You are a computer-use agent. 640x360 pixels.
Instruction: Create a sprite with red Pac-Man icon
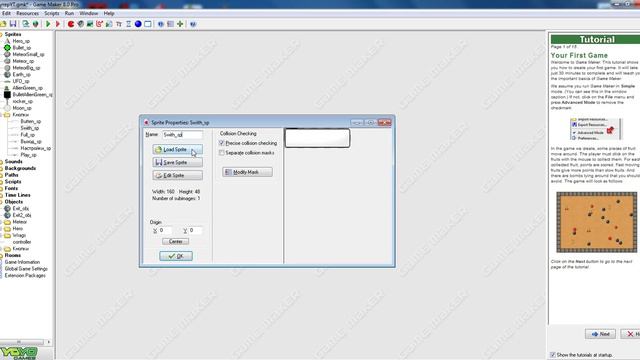[71, 24]
